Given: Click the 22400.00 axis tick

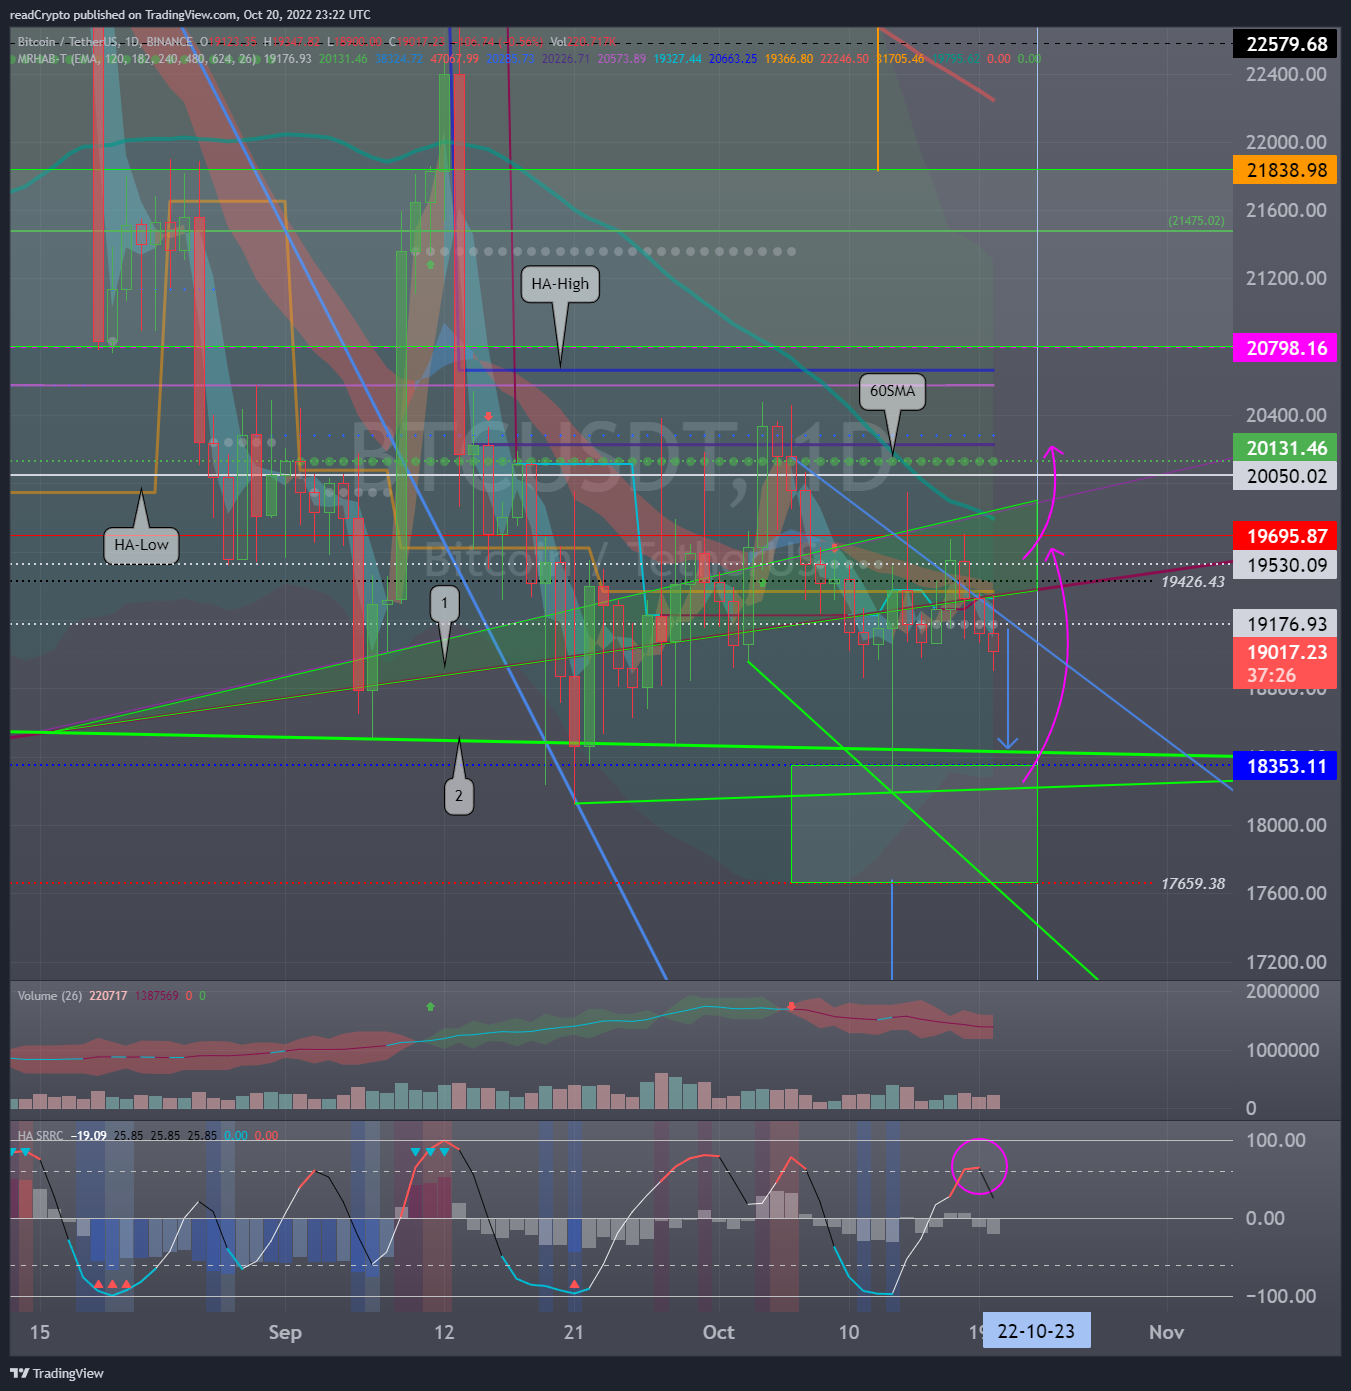Looking at the screenshot, I should click(x=1286, y=74).
